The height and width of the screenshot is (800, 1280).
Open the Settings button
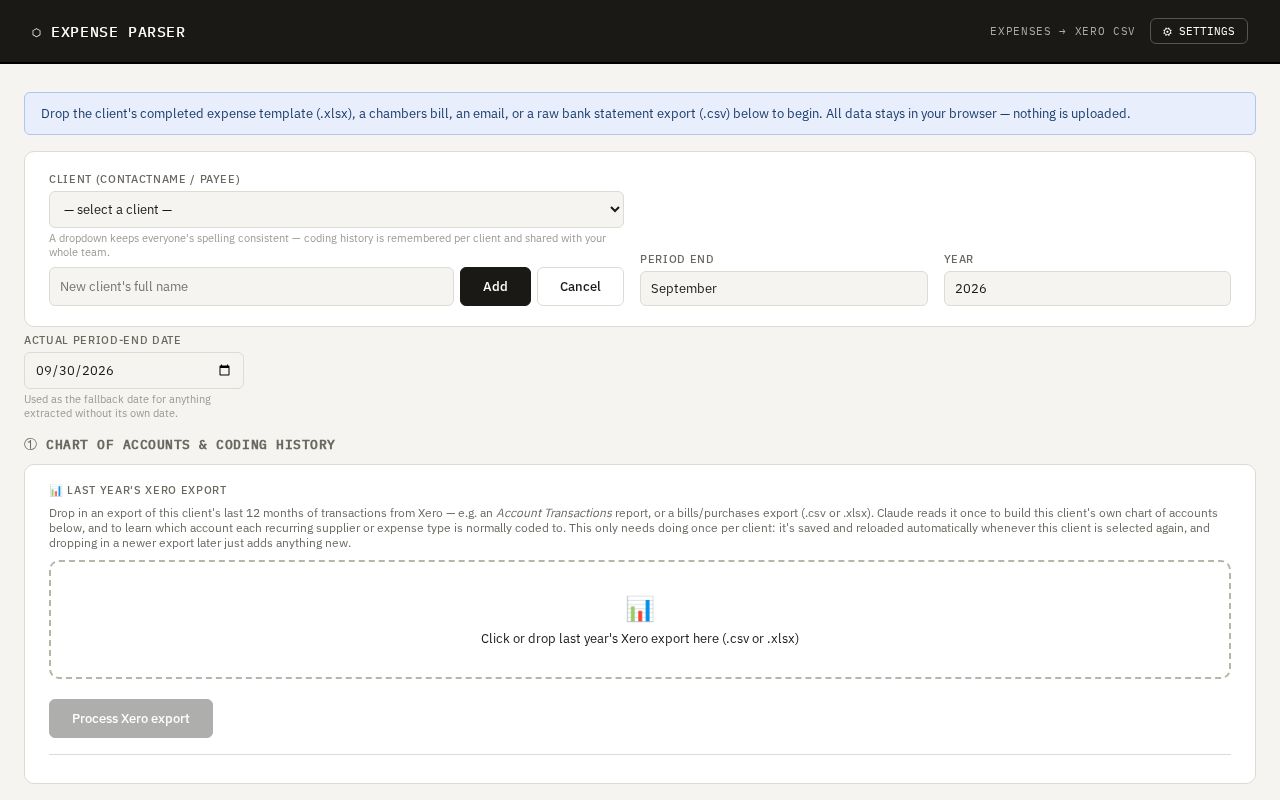(1198, 31)
